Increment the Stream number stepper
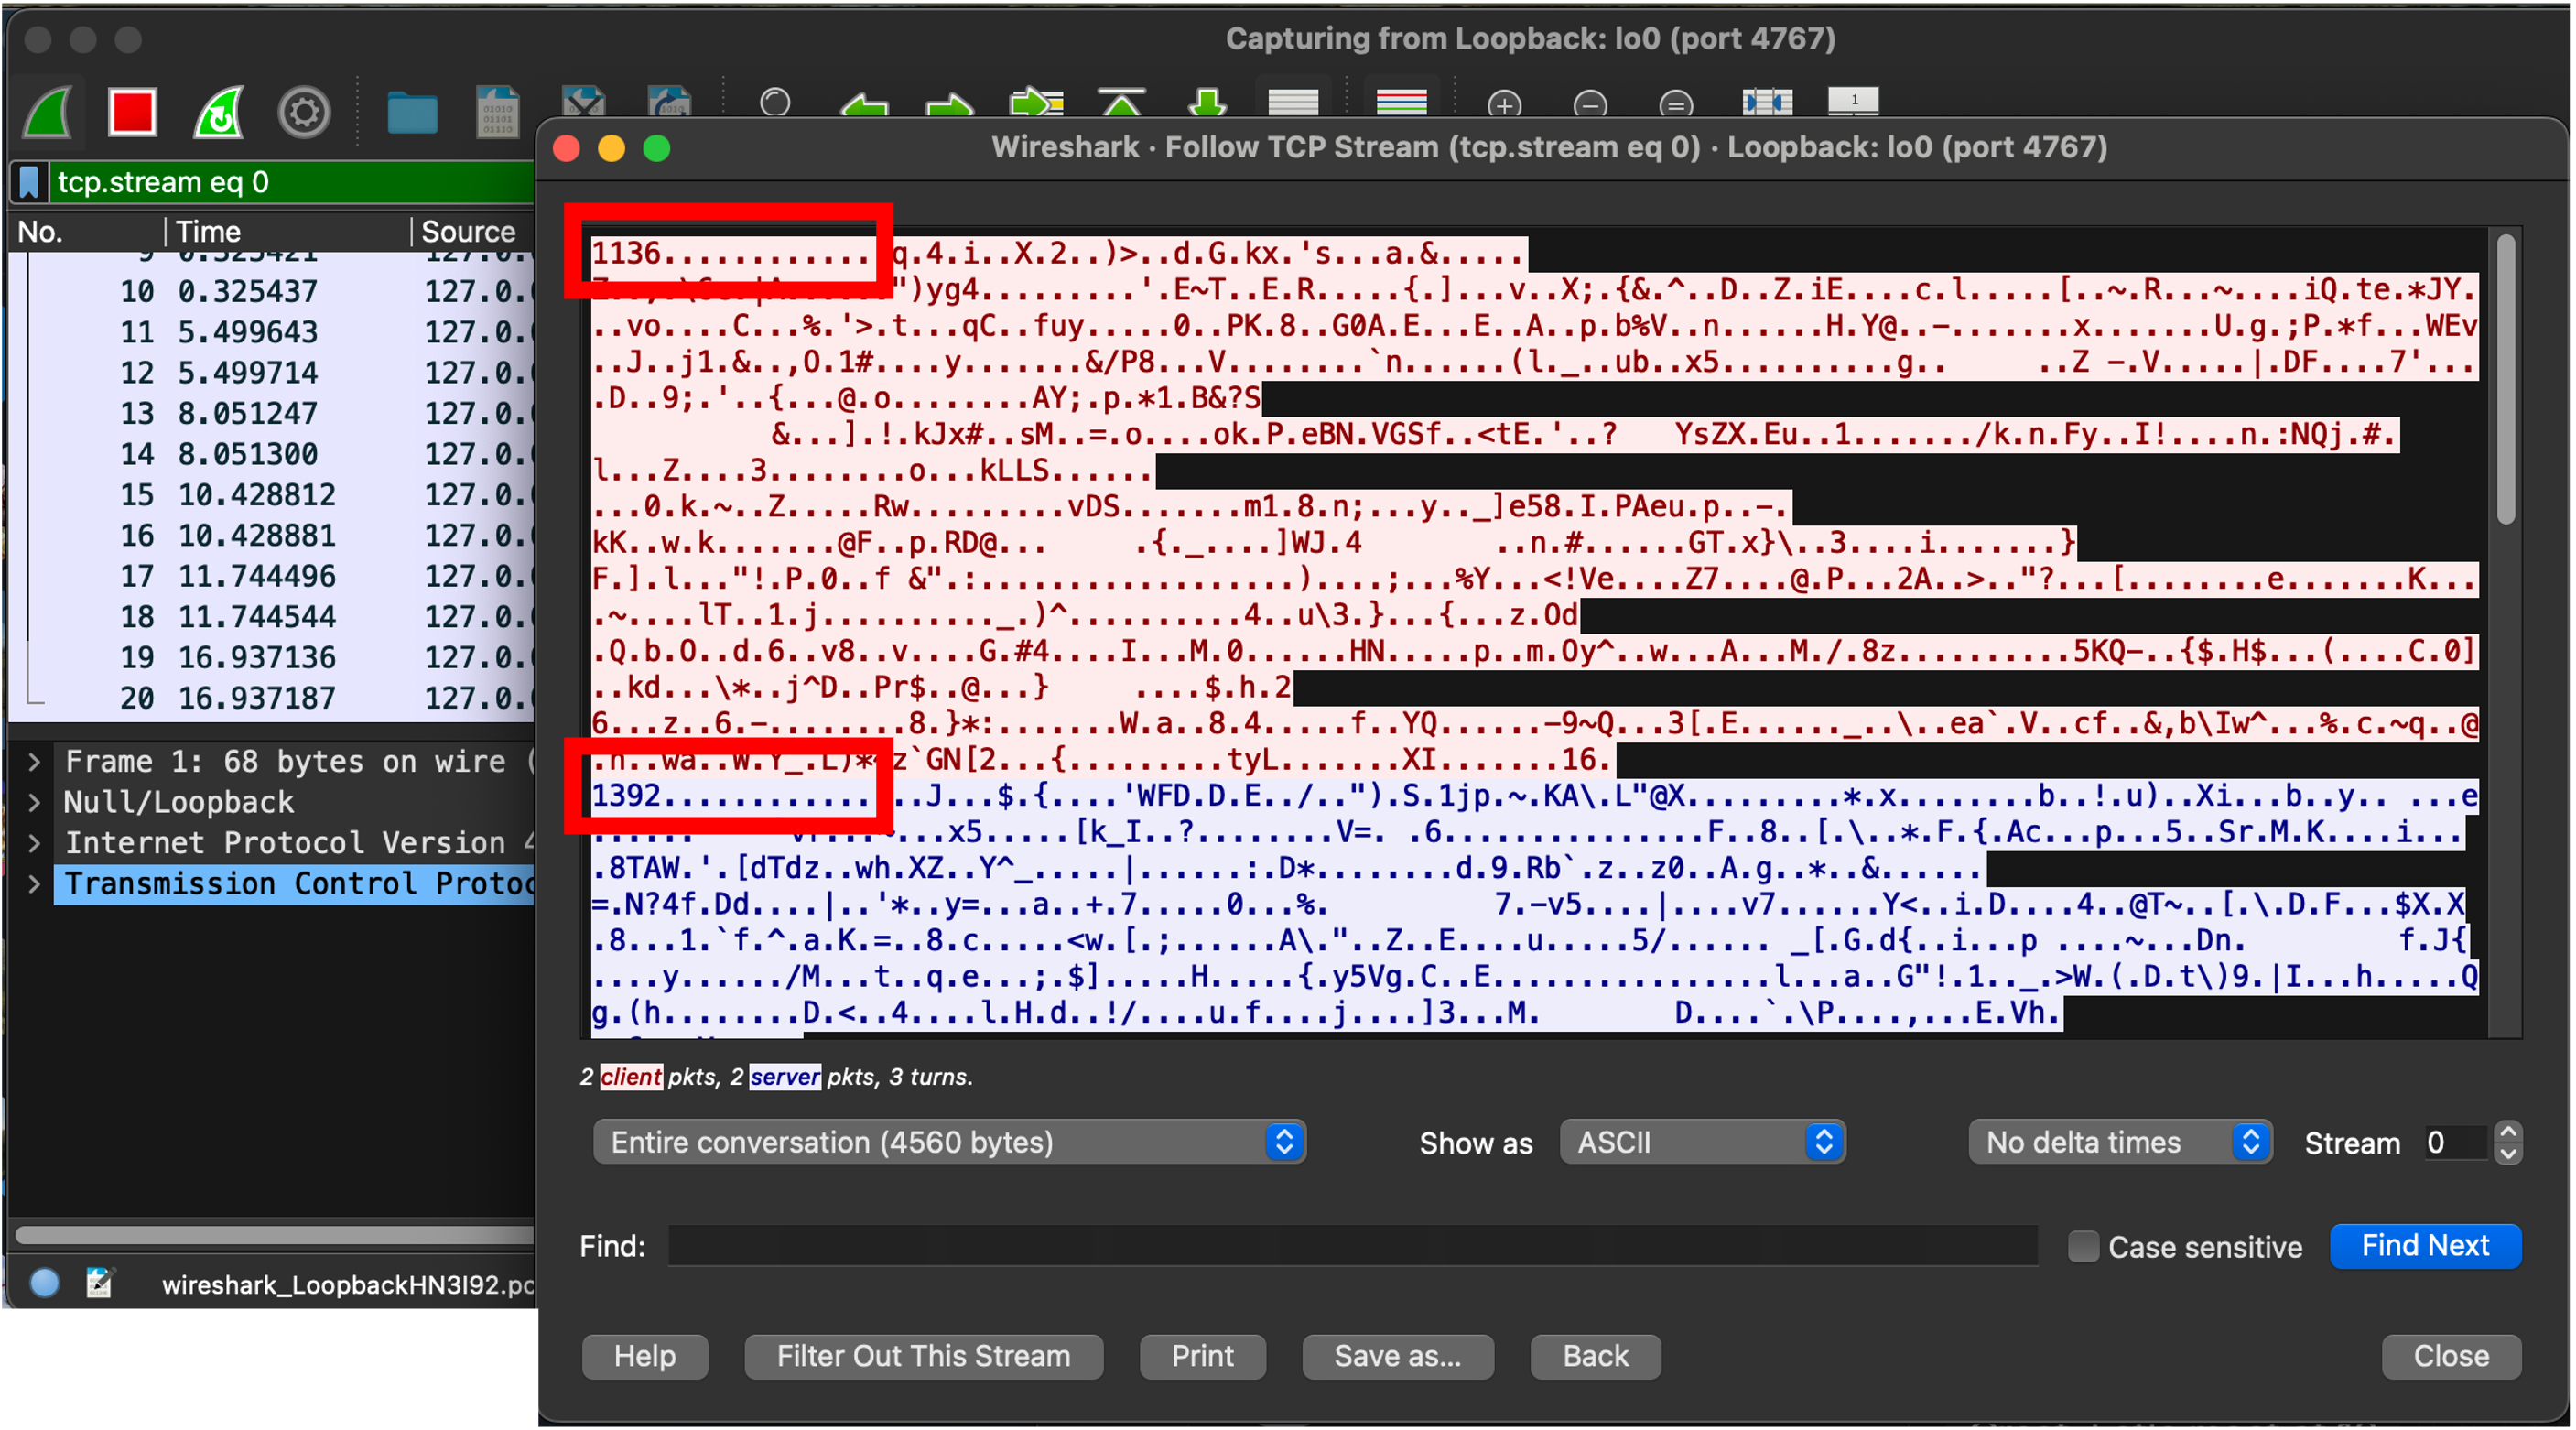Image resolution: width=2576 pixels, height=1430 pixels. tap(2510, 1133)
